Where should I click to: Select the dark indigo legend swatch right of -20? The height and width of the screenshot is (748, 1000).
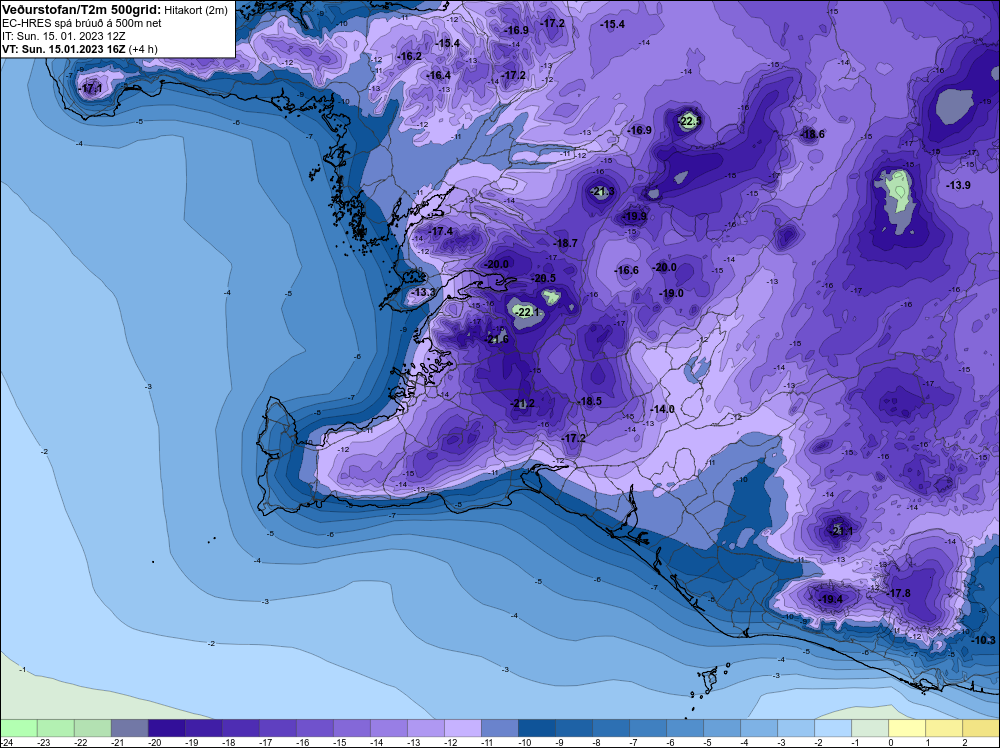click(166, 728)
